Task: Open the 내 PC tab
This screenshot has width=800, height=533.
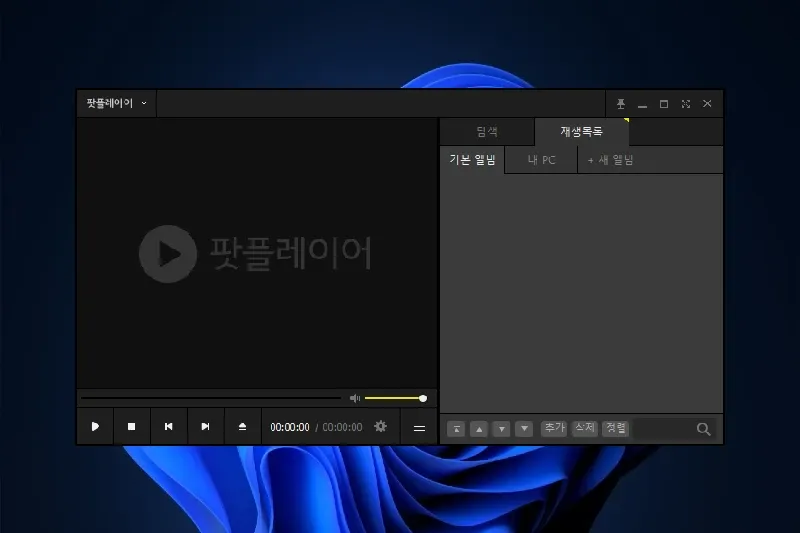Action: point(541,160)
